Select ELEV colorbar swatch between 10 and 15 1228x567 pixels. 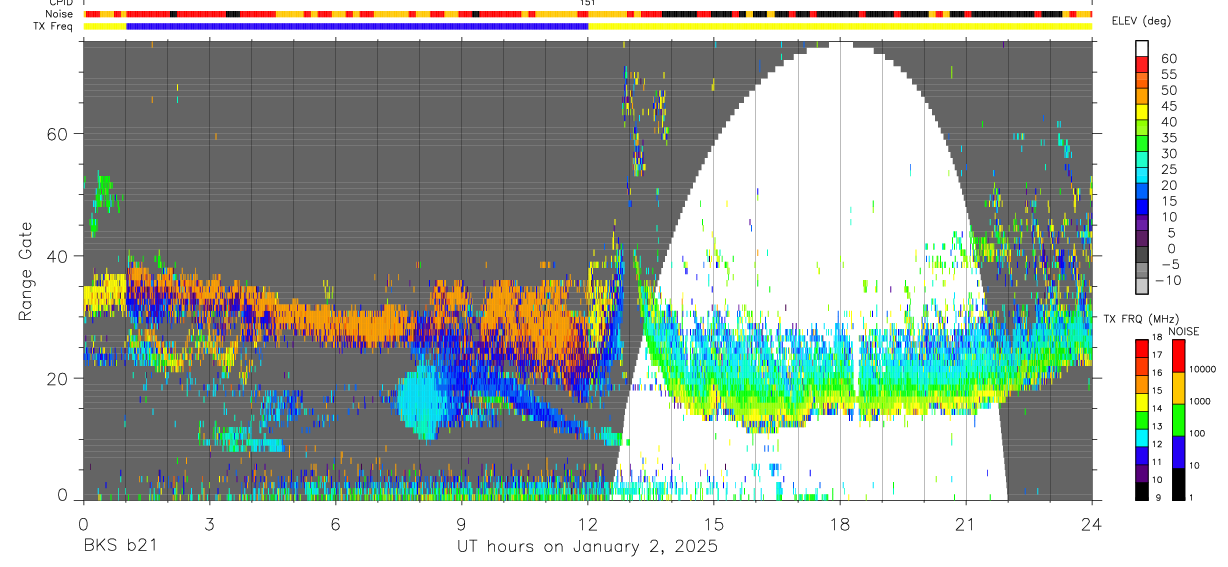(1142, 208)
